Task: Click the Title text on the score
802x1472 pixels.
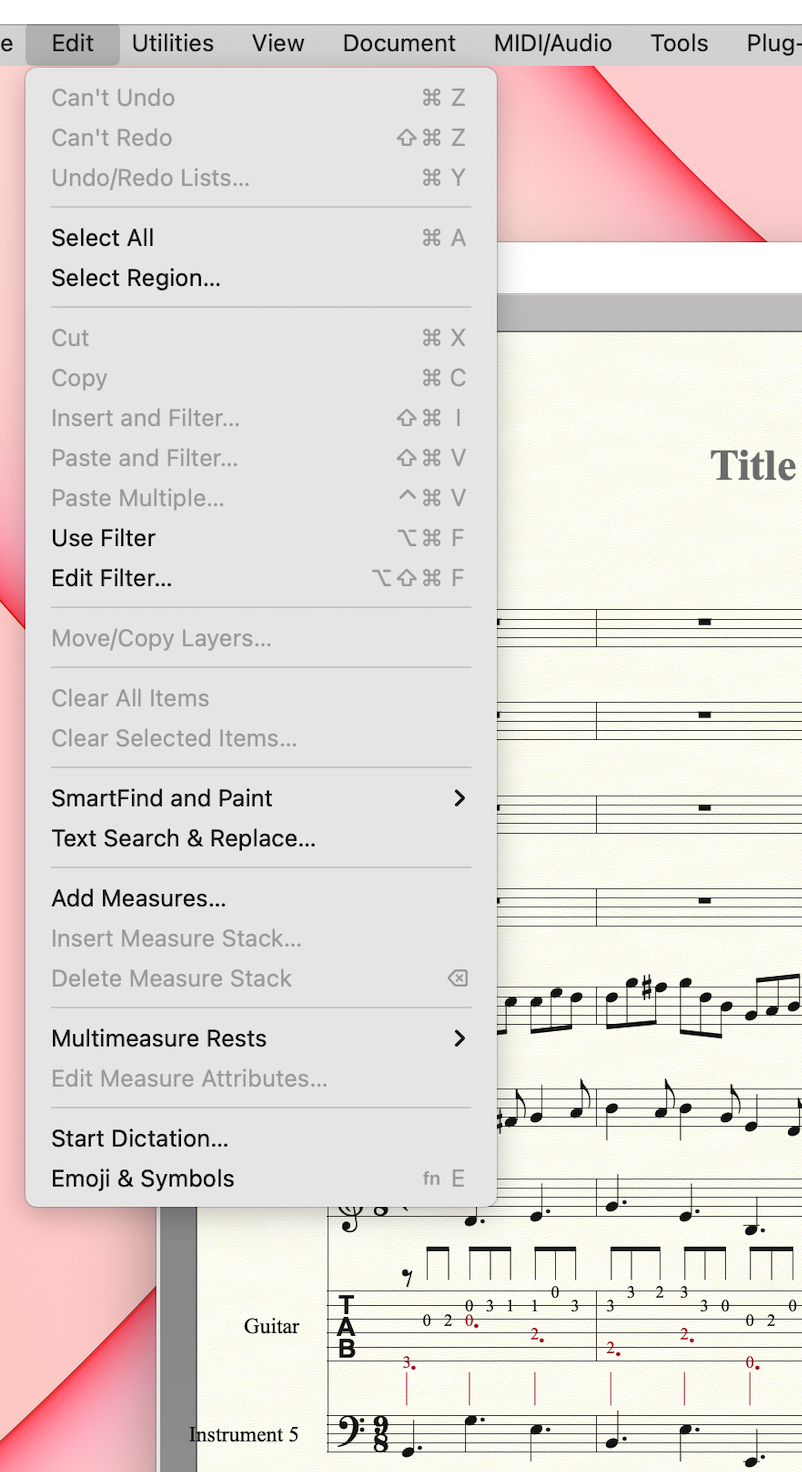Action: pyautogui.click(x=752, y=466)
